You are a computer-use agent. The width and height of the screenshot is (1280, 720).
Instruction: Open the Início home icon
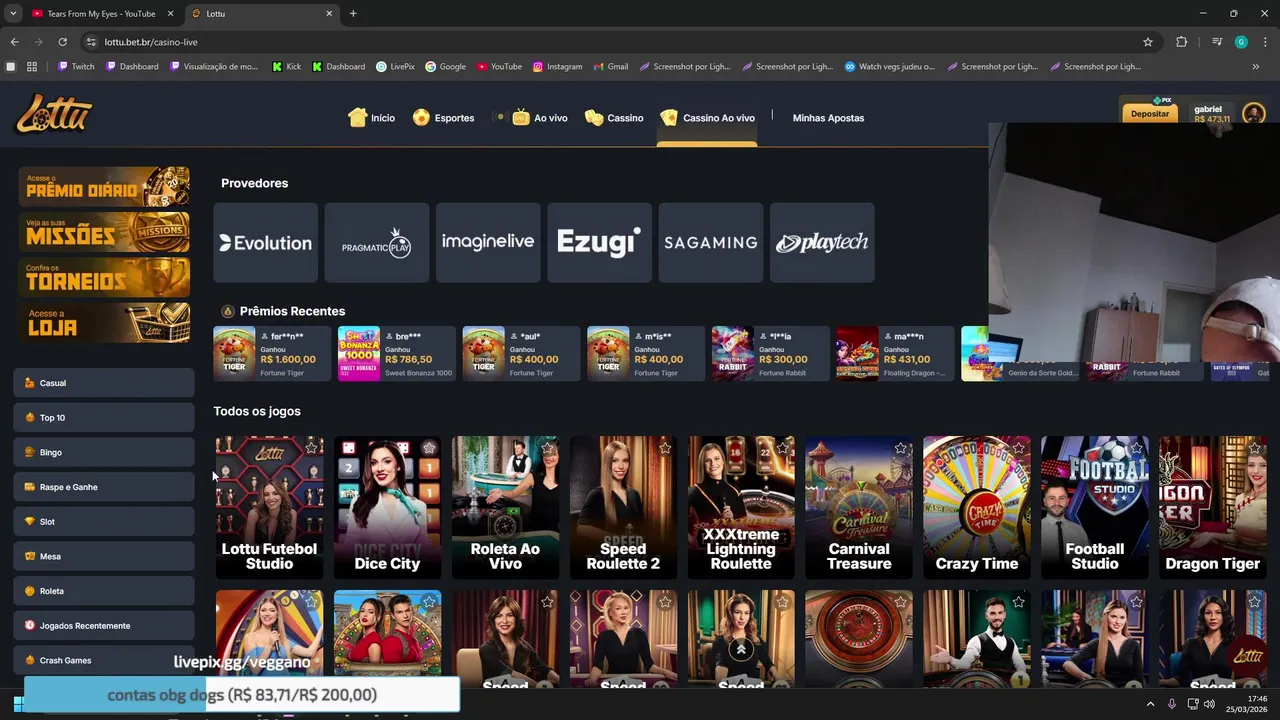(x=357, y=117)
